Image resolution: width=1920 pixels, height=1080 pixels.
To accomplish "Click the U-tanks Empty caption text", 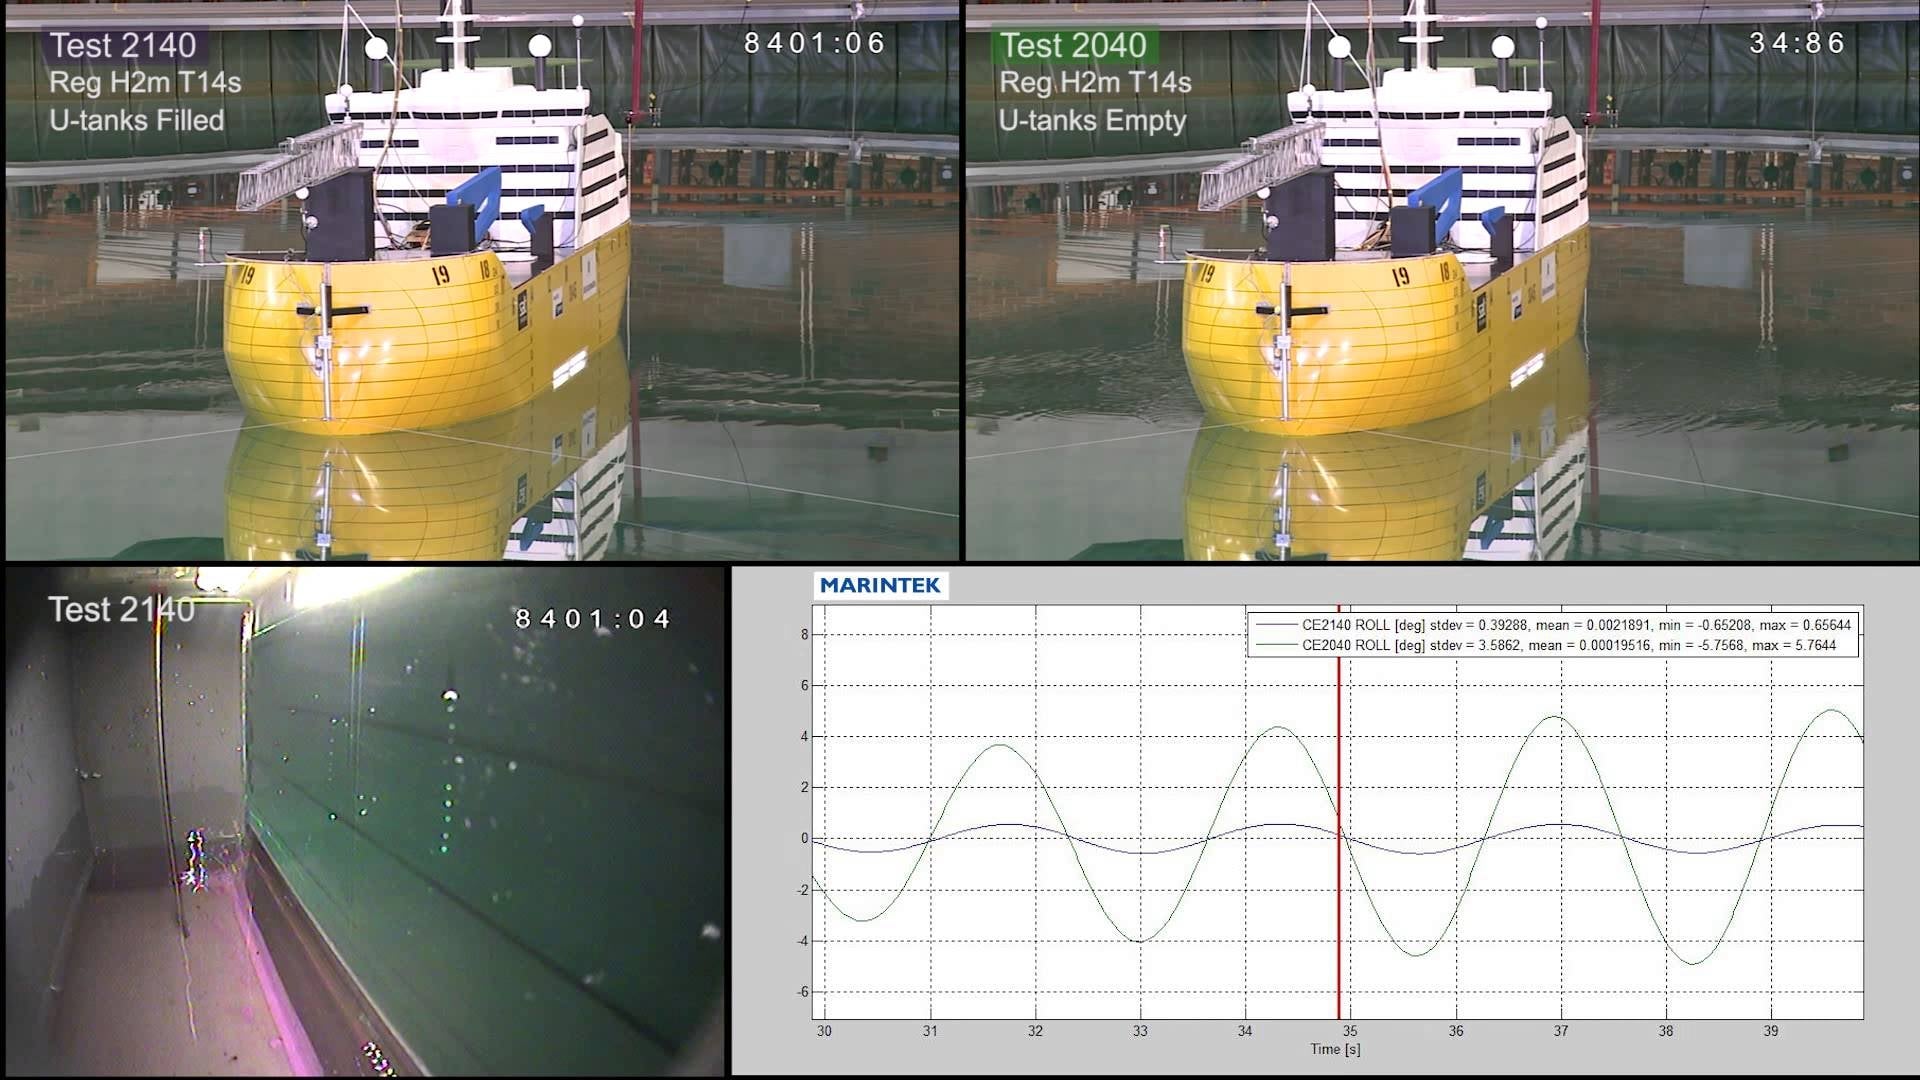I will click(x=1092, y=121).
